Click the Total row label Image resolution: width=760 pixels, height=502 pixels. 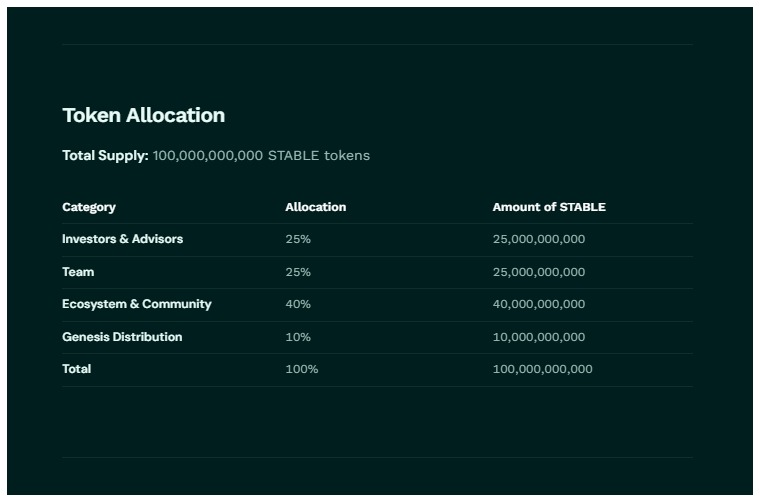click(77, 369)
